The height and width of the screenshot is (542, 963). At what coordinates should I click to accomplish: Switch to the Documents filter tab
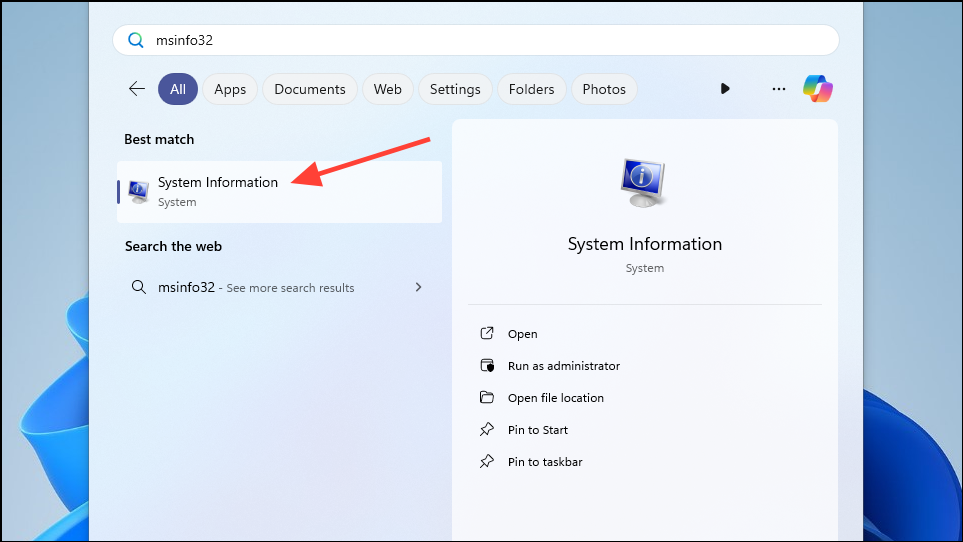coord(310,89)
